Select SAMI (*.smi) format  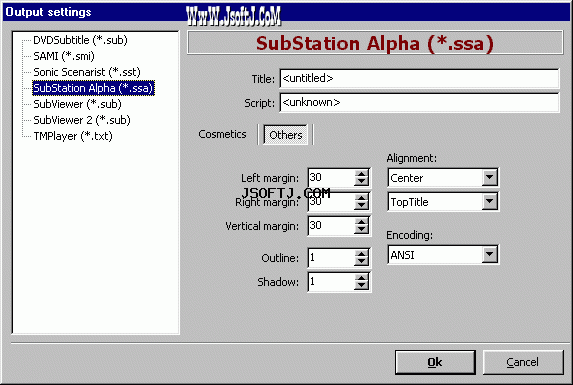(64, 56)
